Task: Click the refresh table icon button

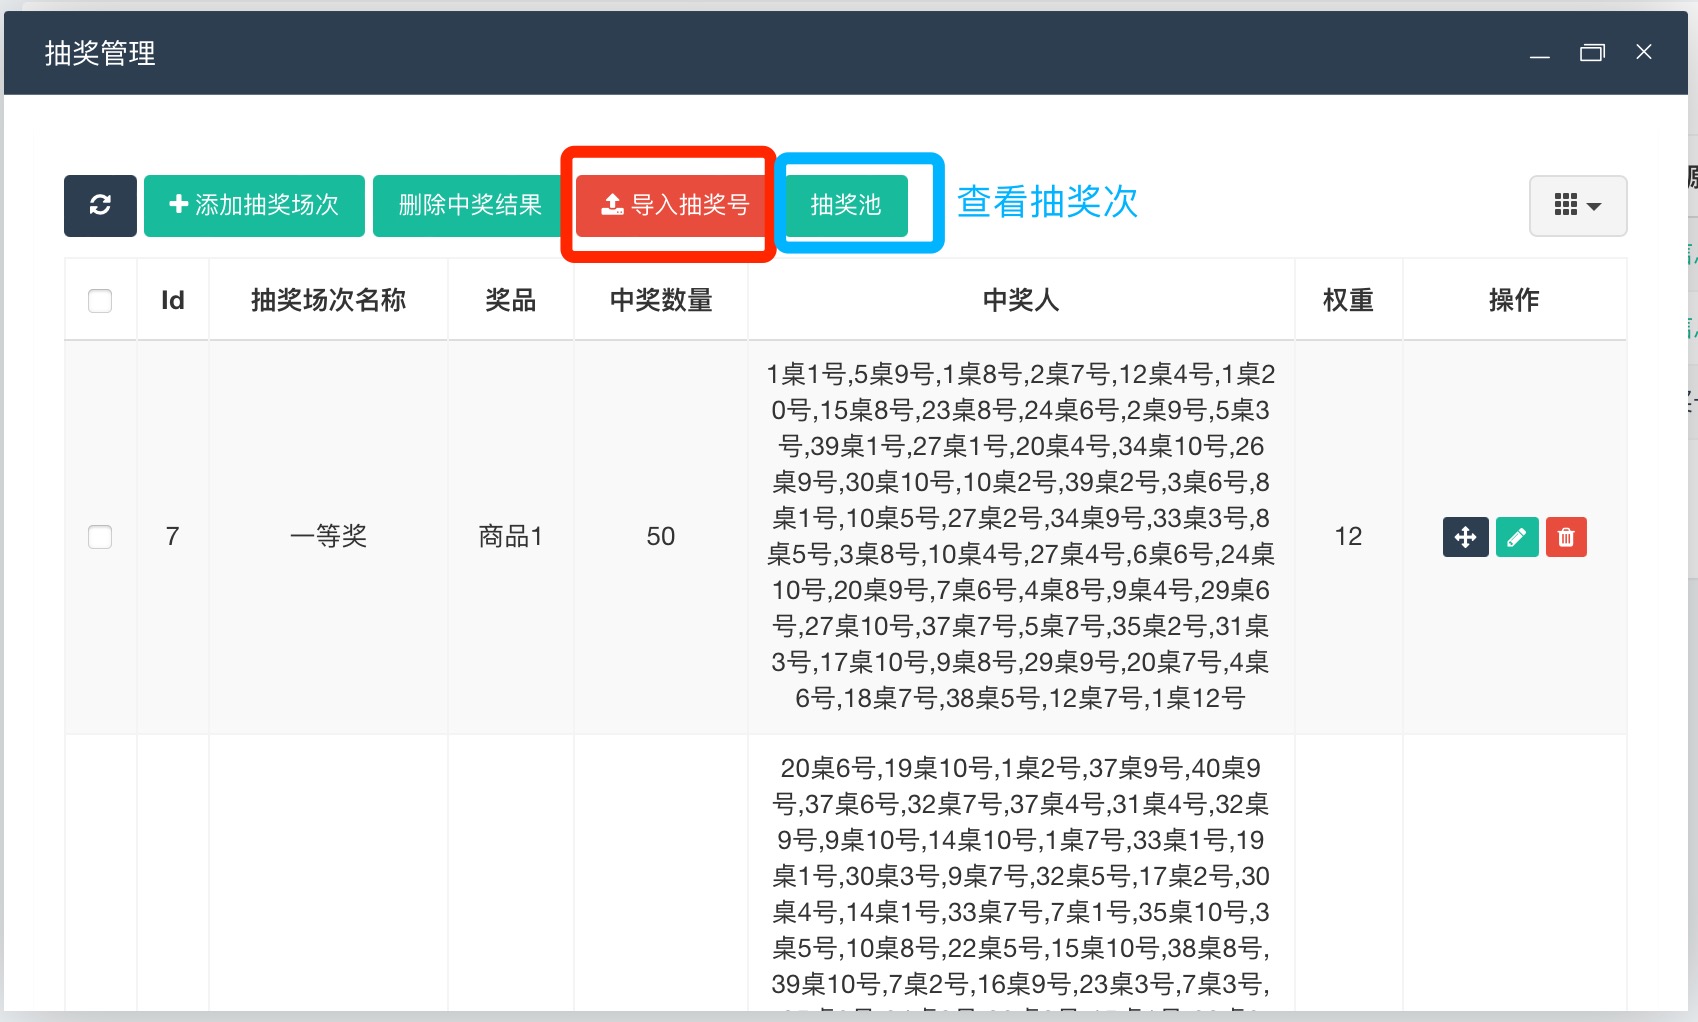Action: point(100,206)
